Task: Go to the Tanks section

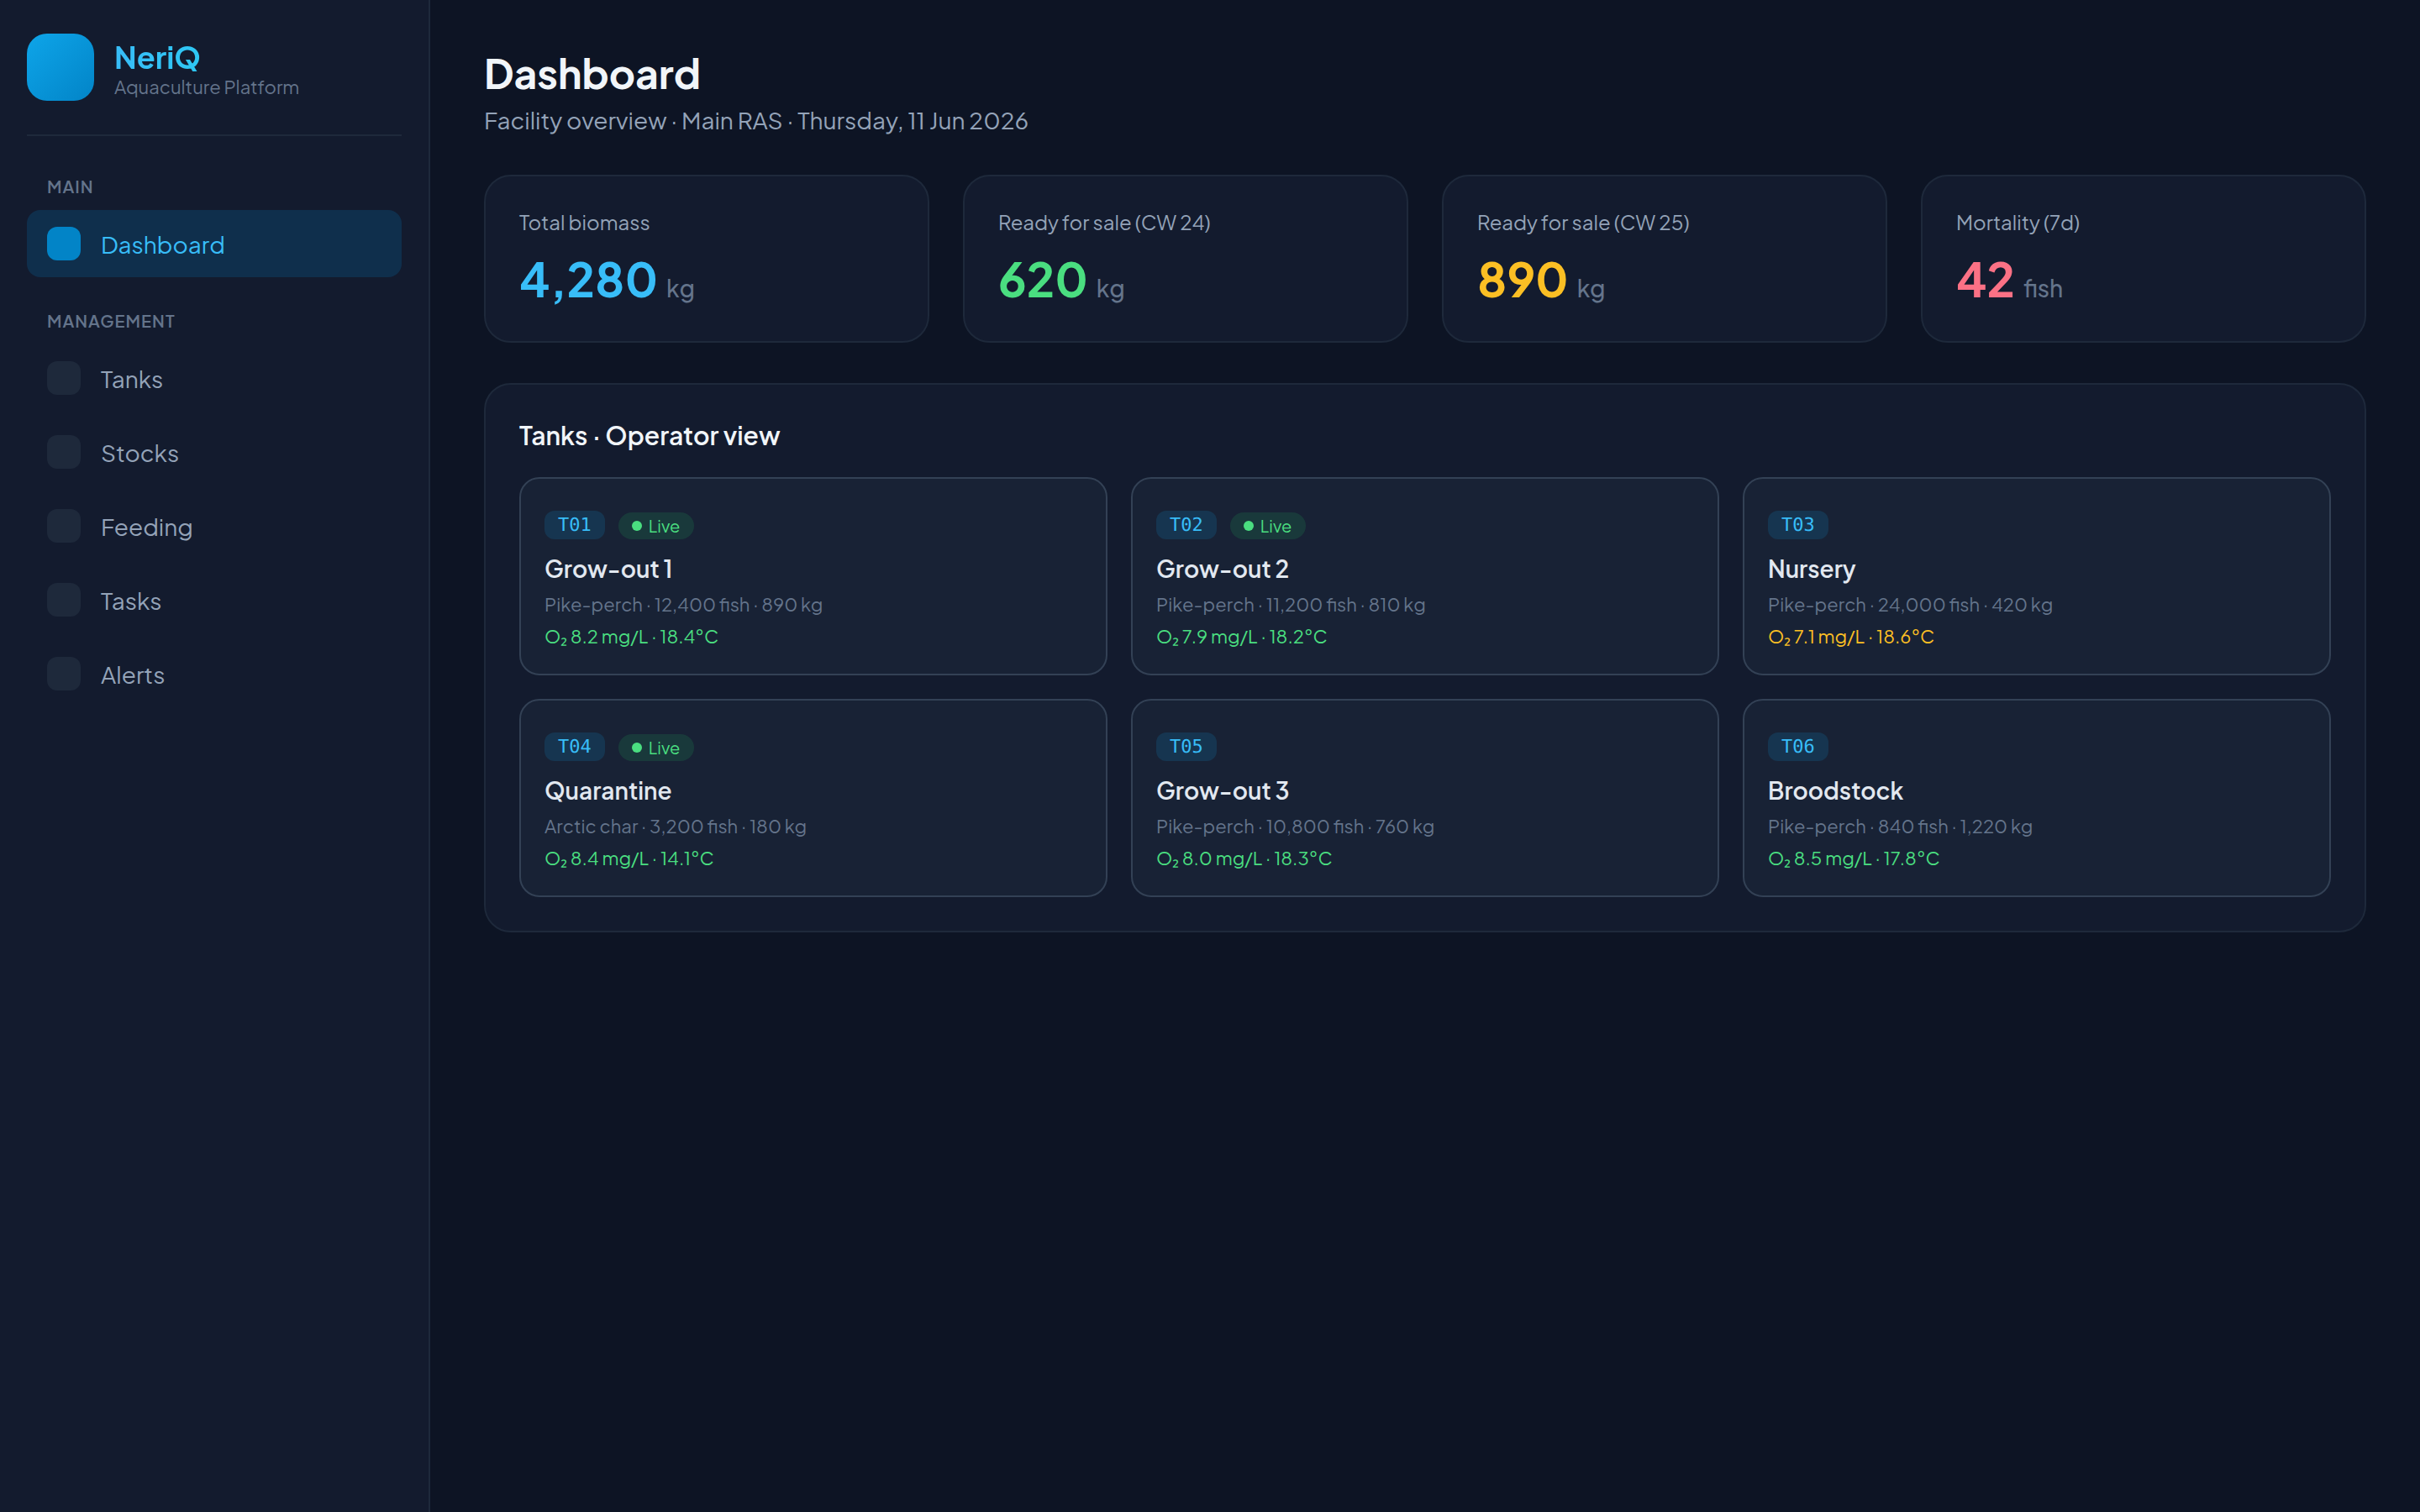Action: [x=214, y=379]
